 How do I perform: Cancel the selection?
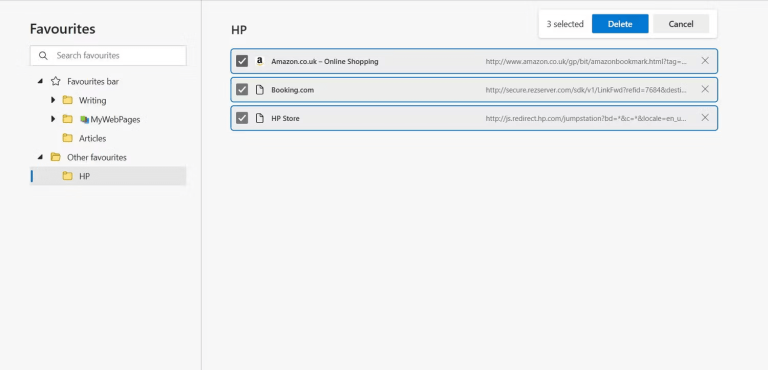tap(681, 24)
